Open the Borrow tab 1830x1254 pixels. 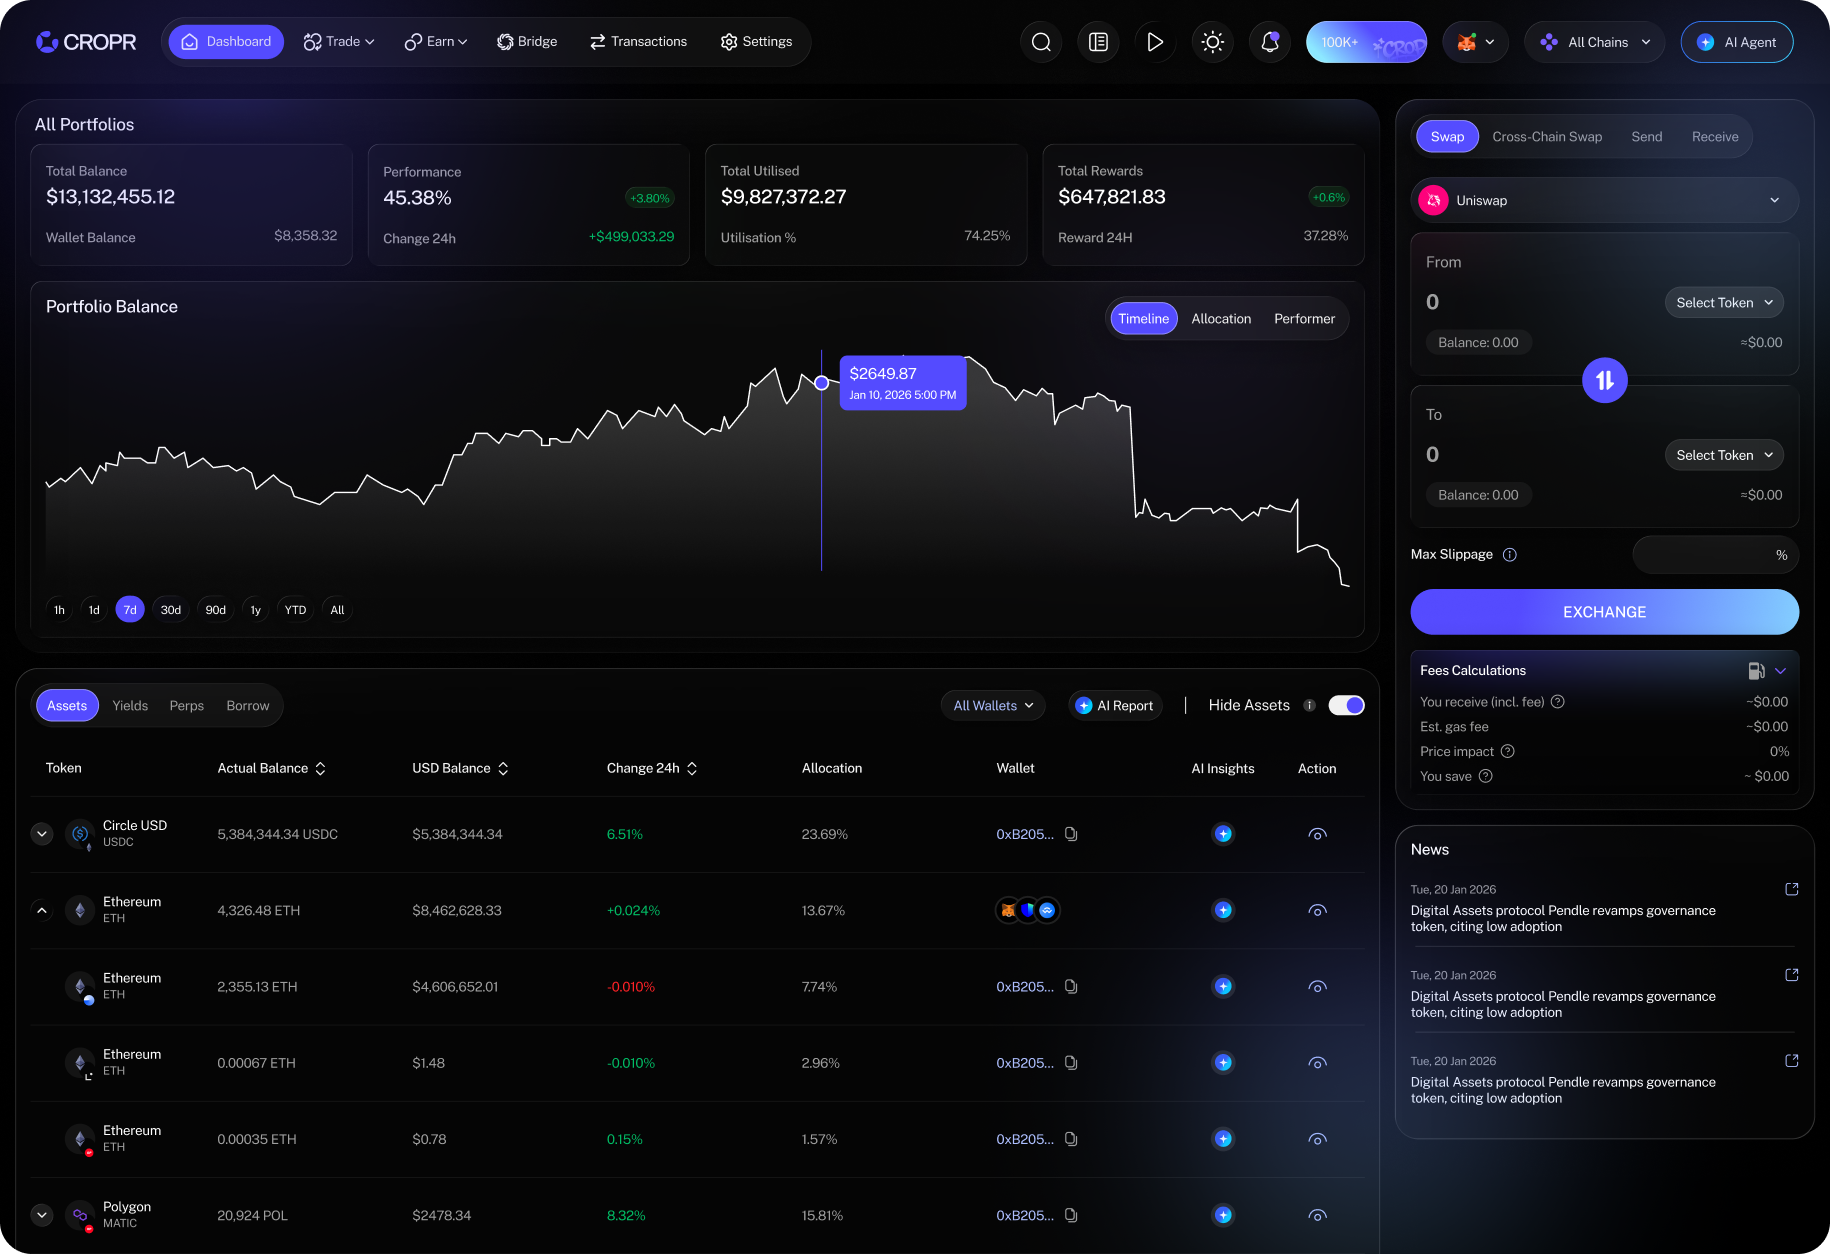(x=248, y=706)
